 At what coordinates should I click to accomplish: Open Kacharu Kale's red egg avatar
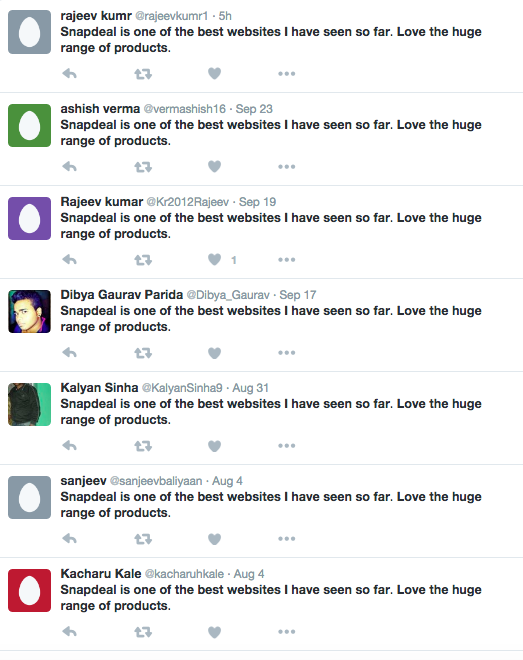click(29, 591)
